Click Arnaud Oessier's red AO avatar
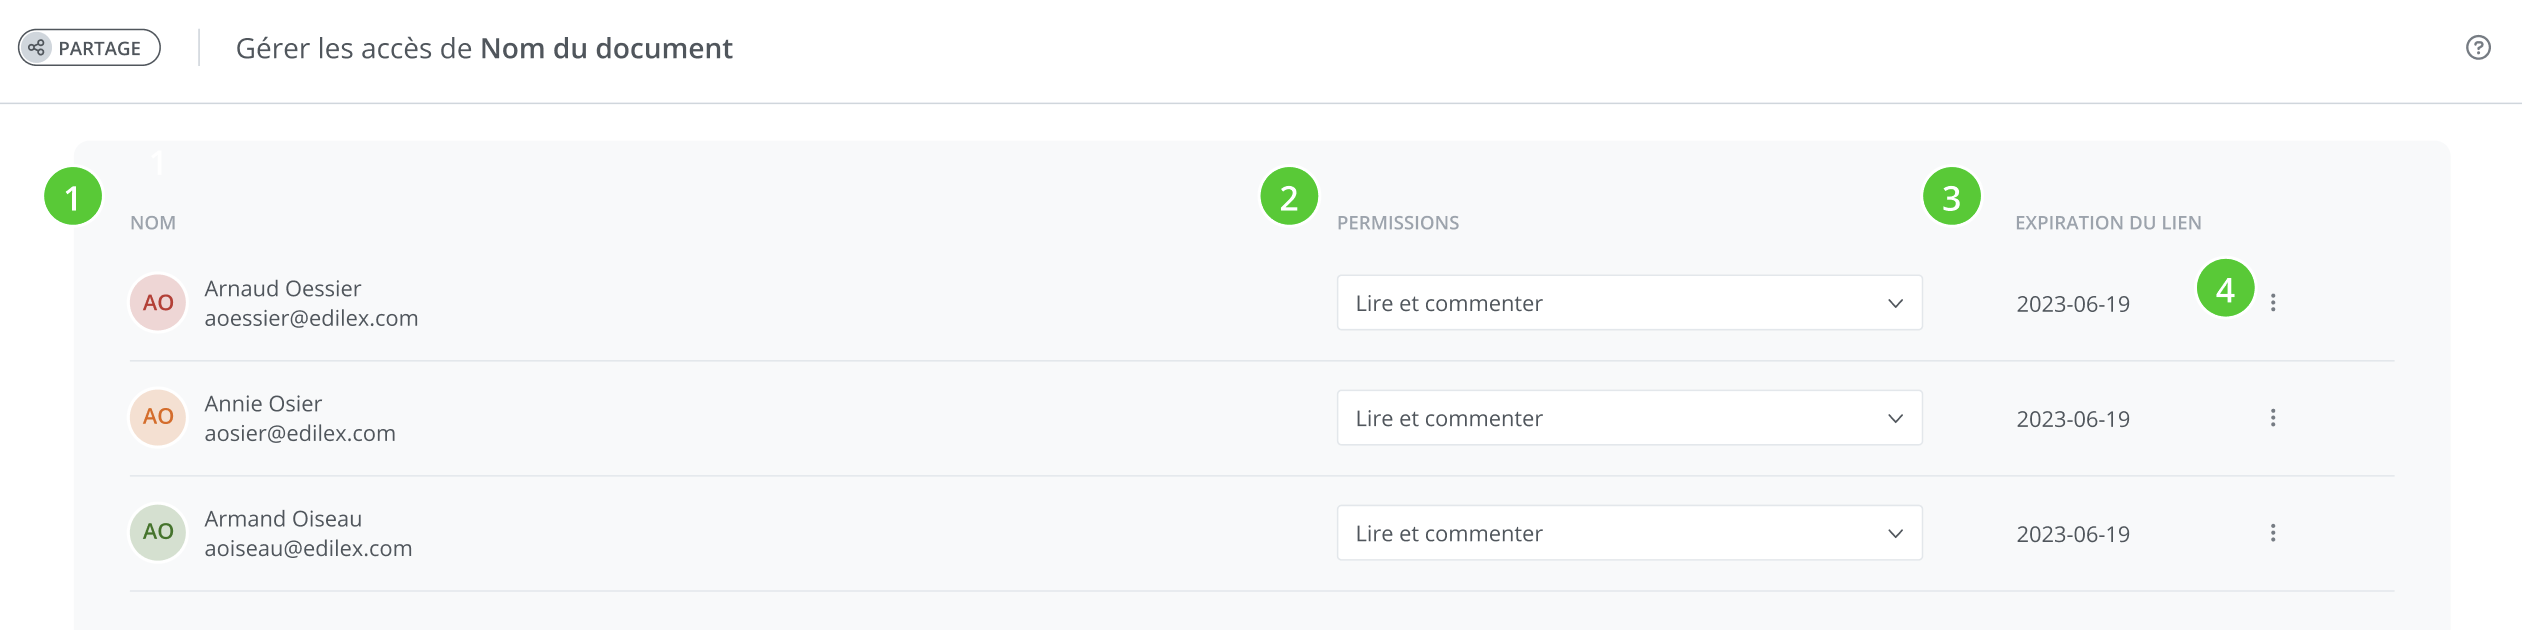 click(158, 303)
